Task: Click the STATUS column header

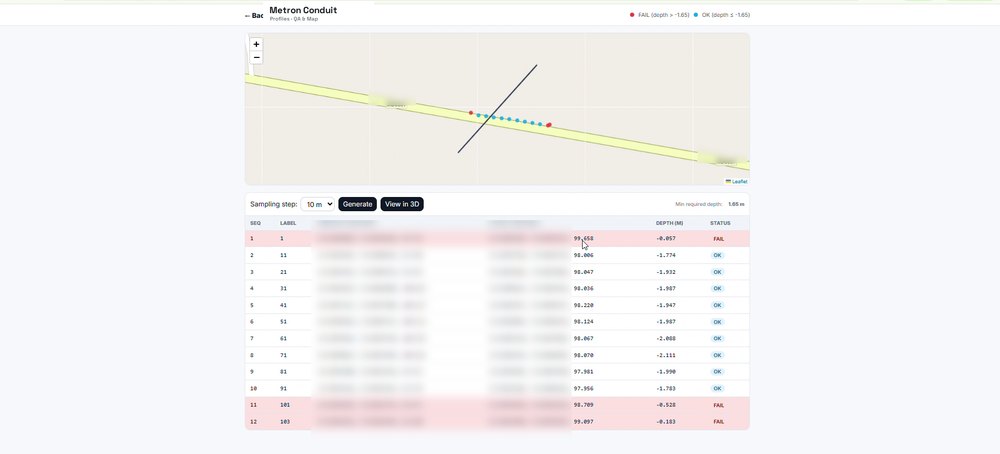Action: point(721,223)
